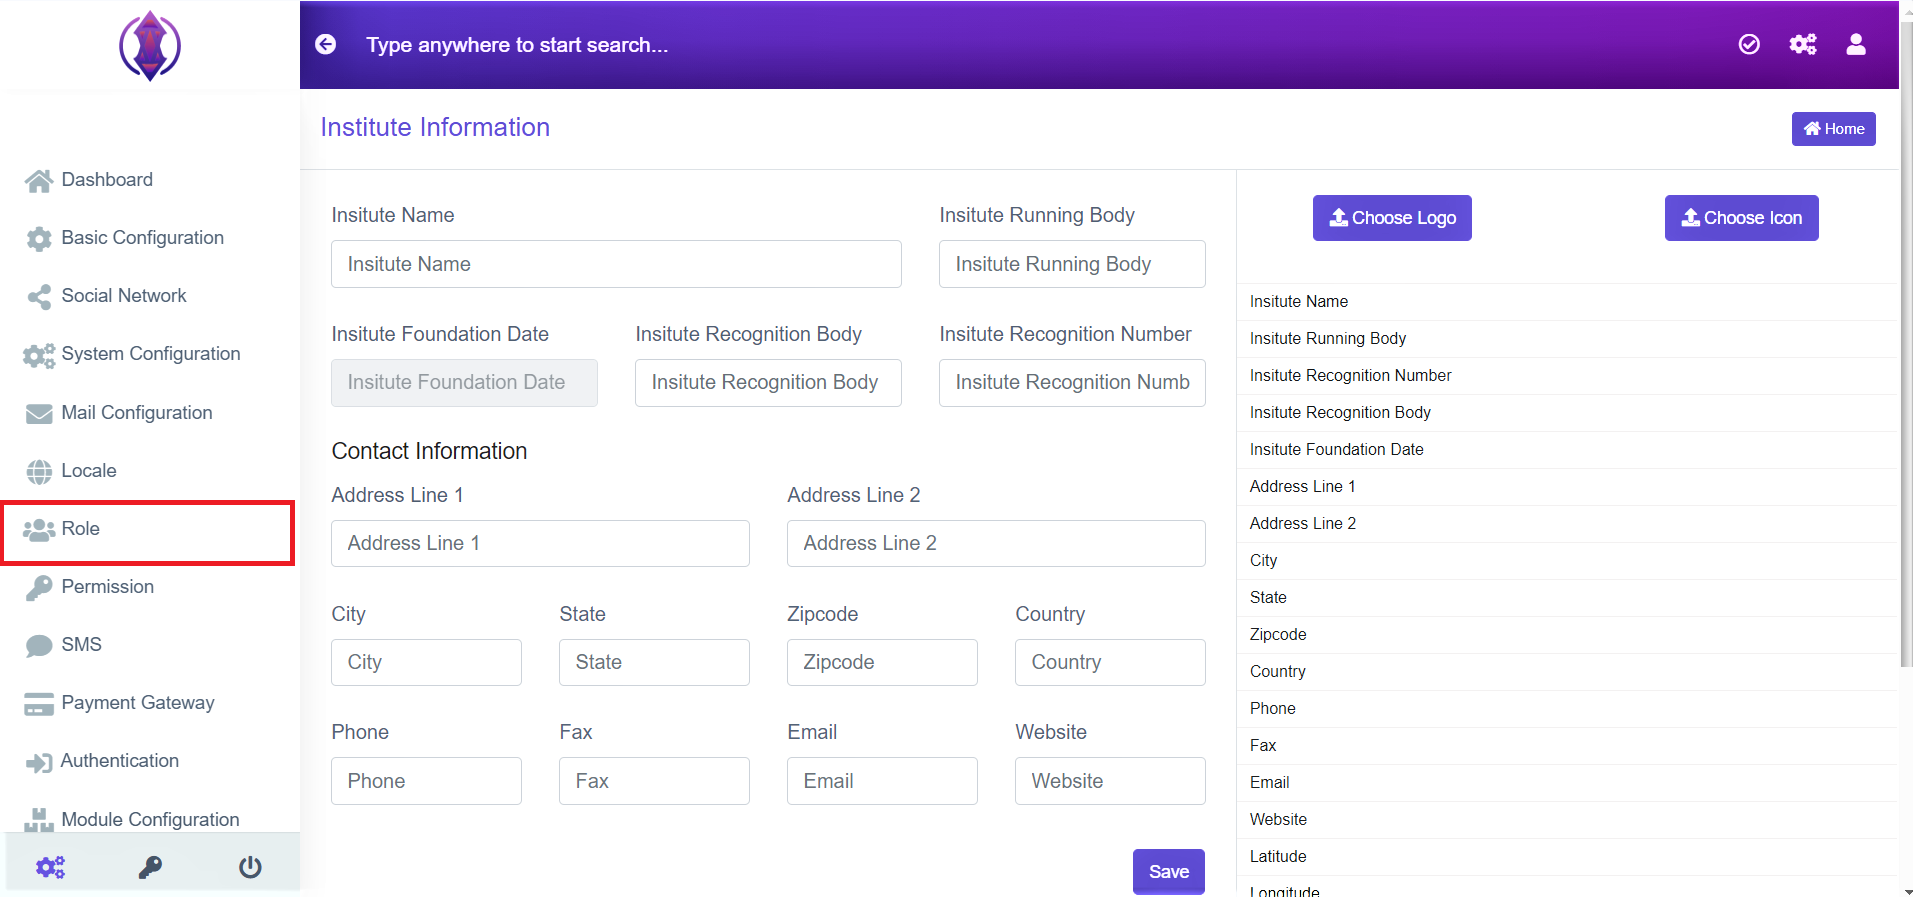Focus the Address Line 1 field
This screenshot has height=897, width=1913.
540,543
